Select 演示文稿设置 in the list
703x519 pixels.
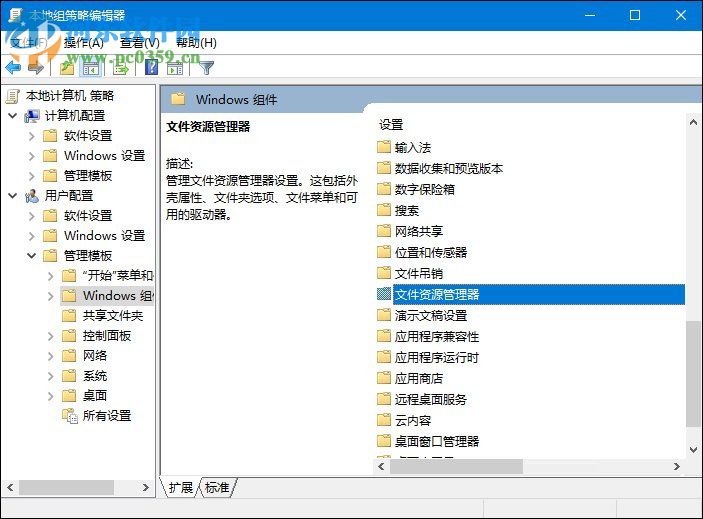[431, 315]
